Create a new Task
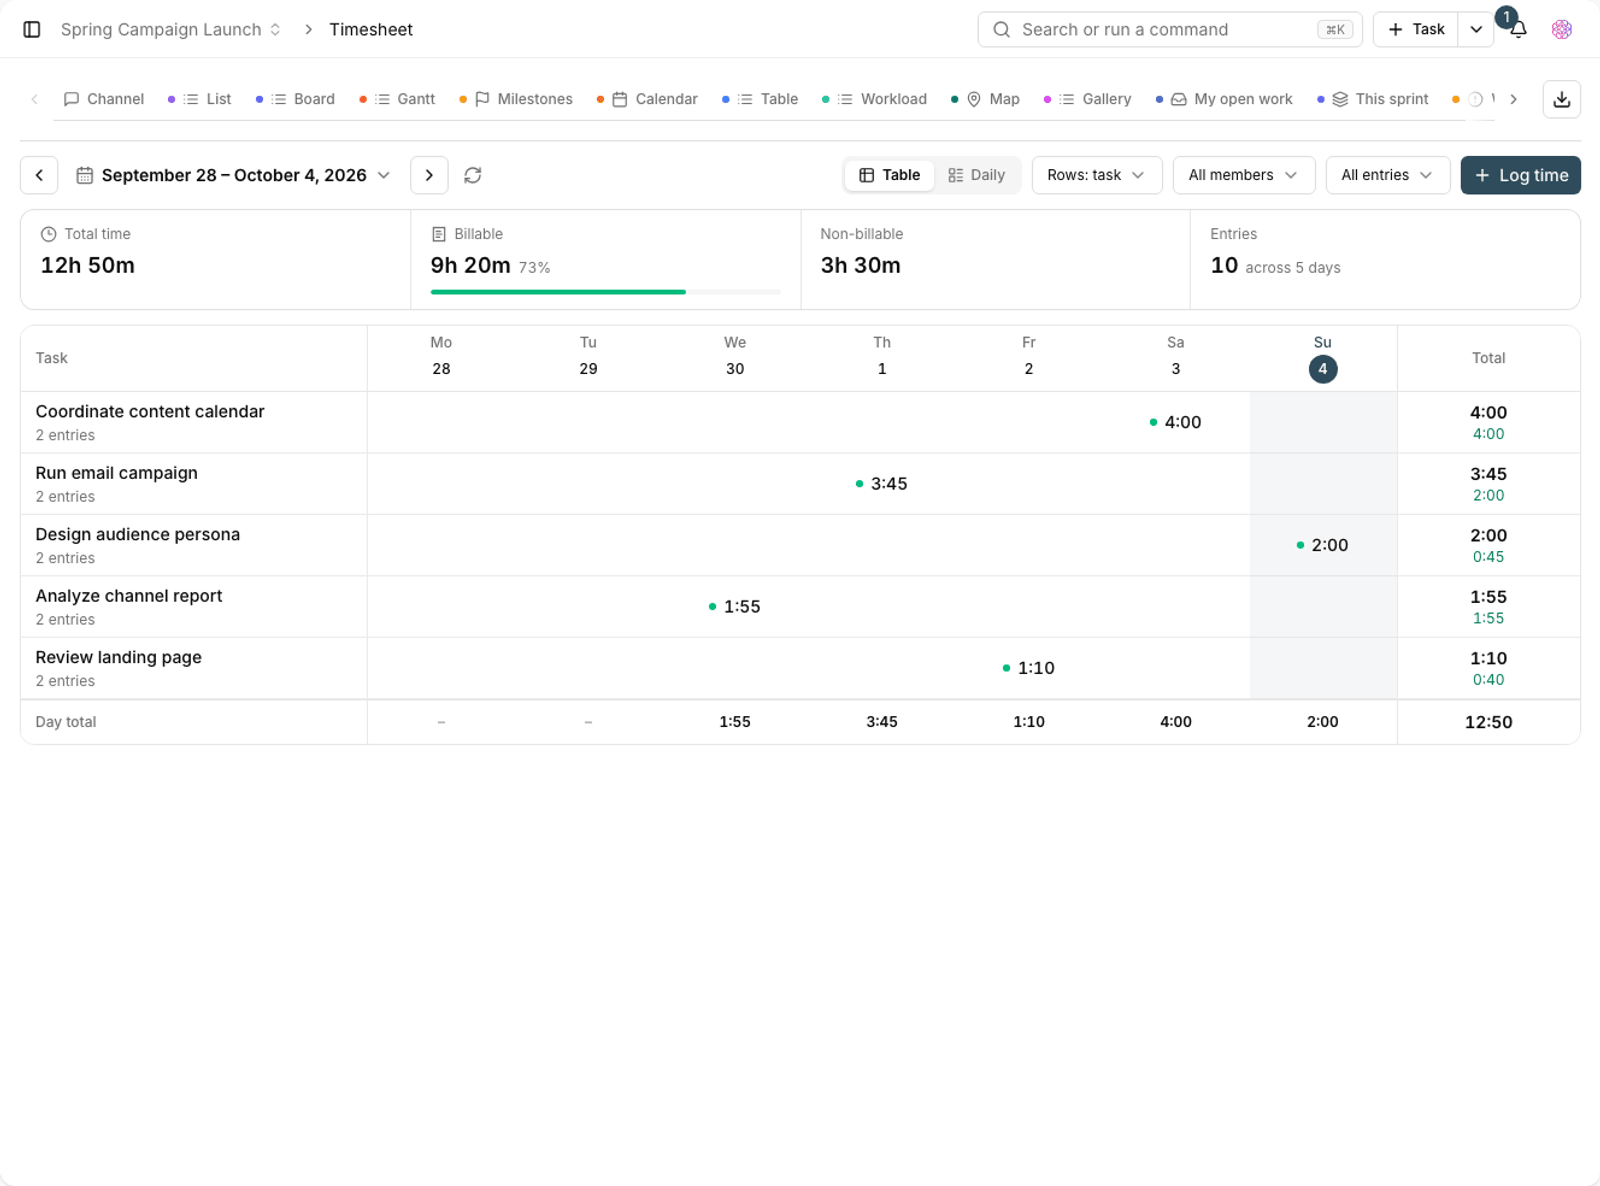Viewport: 1600px width, 1186px height. tap(1416, 30)
